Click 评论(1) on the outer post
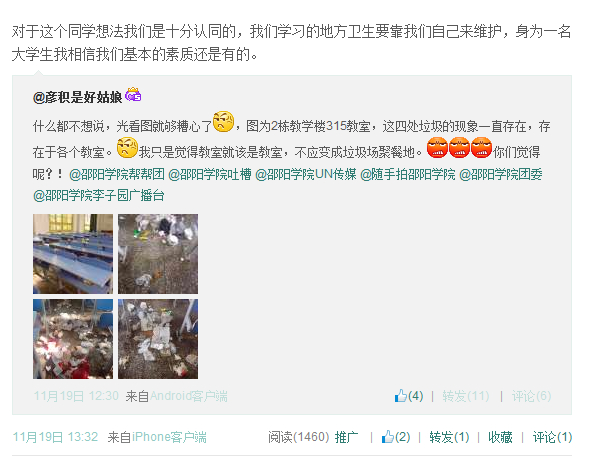The image size is (603, 456). tap(552, 437)
